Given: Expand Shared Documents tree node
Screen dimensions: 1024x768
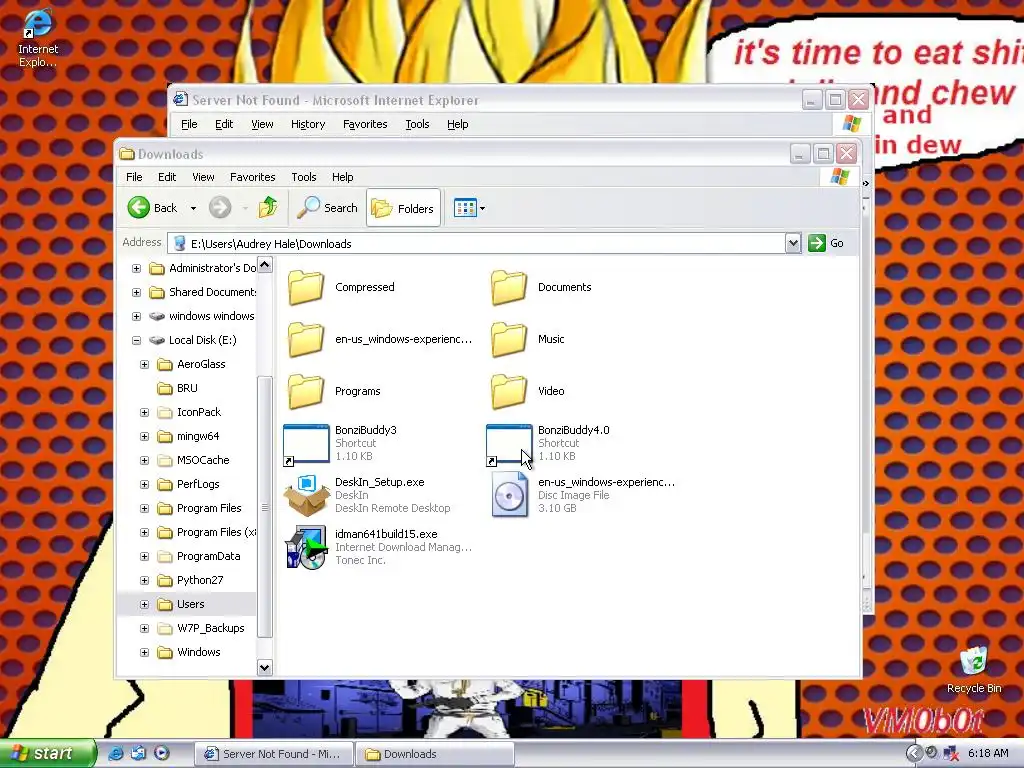Looking at the screenshot, I should (136, 292).
